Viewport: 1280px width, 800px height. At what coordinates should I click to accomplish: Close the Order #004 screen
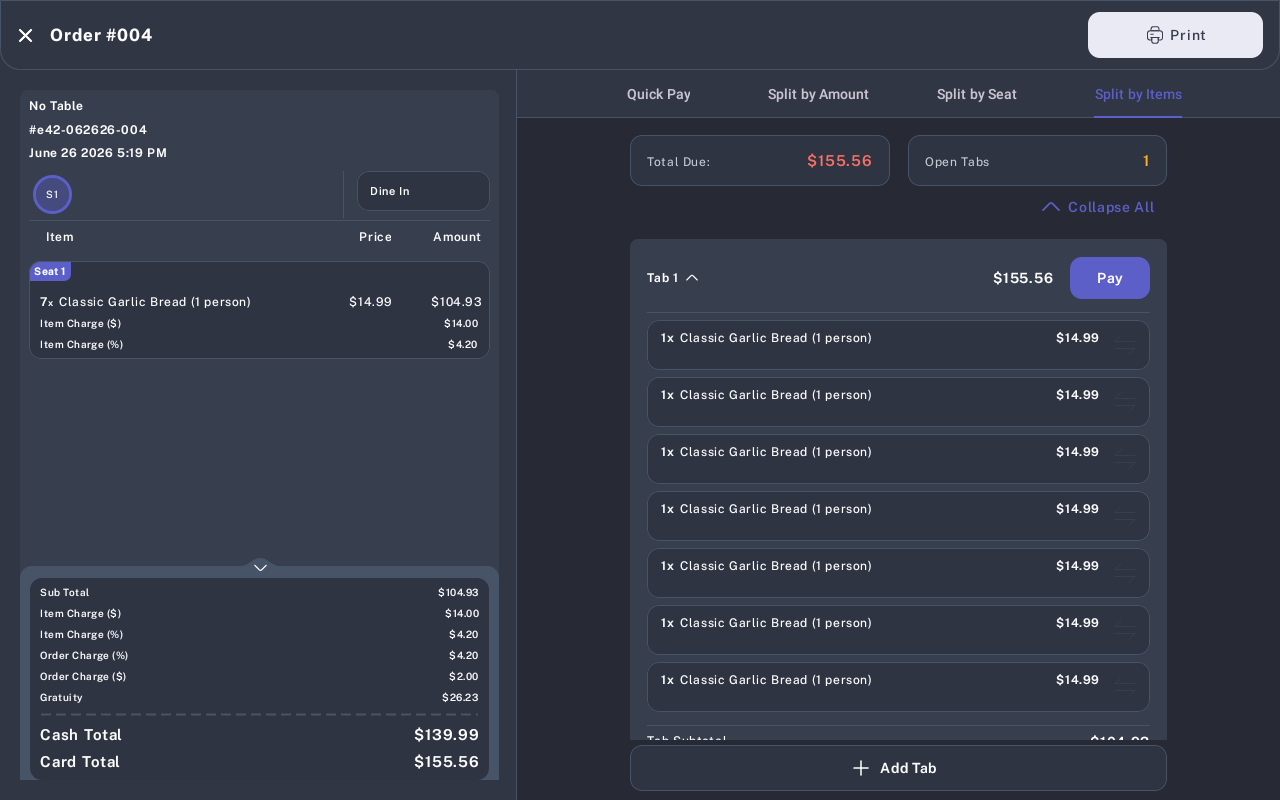point(25,35)
